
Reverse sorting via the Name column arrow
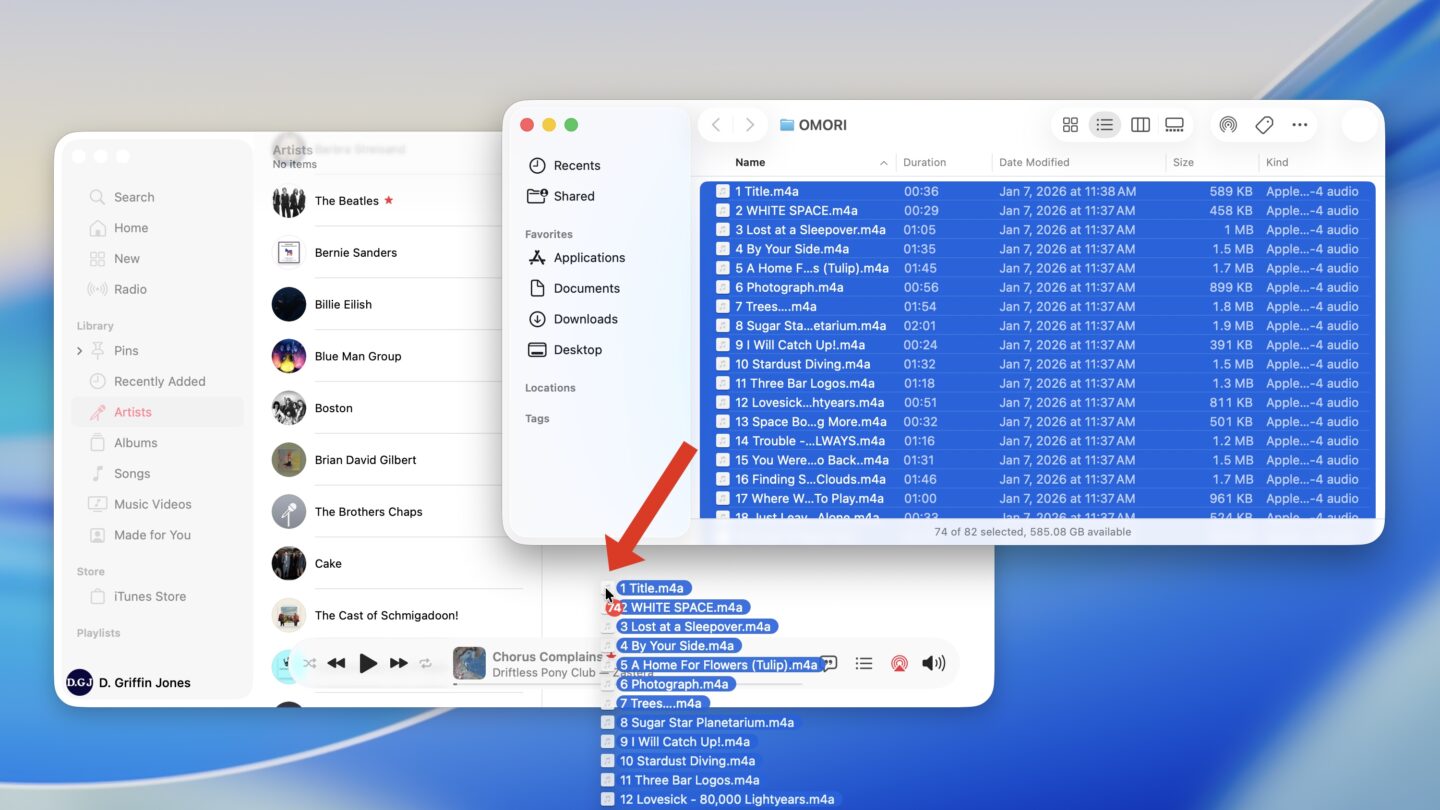pyautogui.click(x=882, y=161)
